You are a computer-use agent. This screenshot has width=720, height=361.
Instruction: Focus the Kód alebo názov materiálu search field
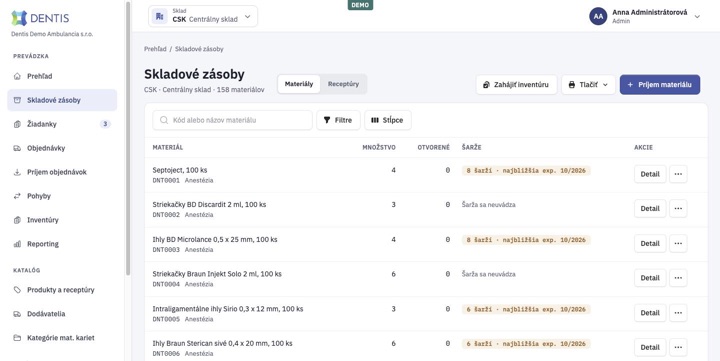232,120
